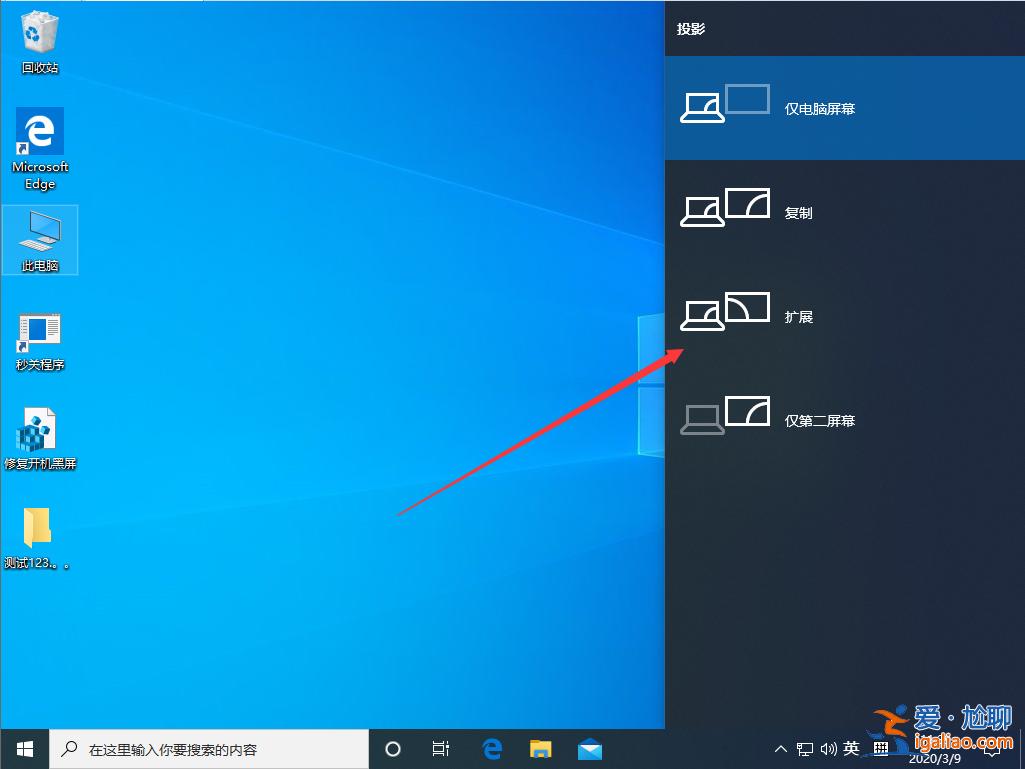The width and height of the screenshot is (1025, 769).
Task: Select 扩展 from the 投影 menu
Action: coord(845,315)
